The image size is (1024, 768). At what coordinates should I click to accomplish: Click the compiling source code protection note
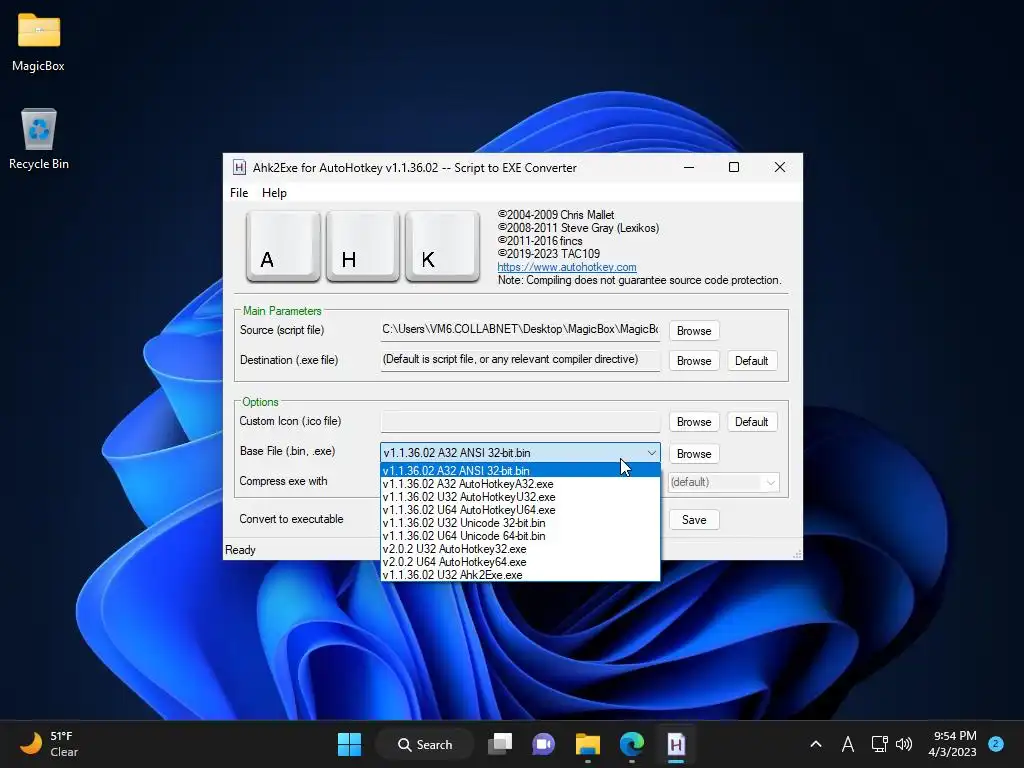click(639, 280)
